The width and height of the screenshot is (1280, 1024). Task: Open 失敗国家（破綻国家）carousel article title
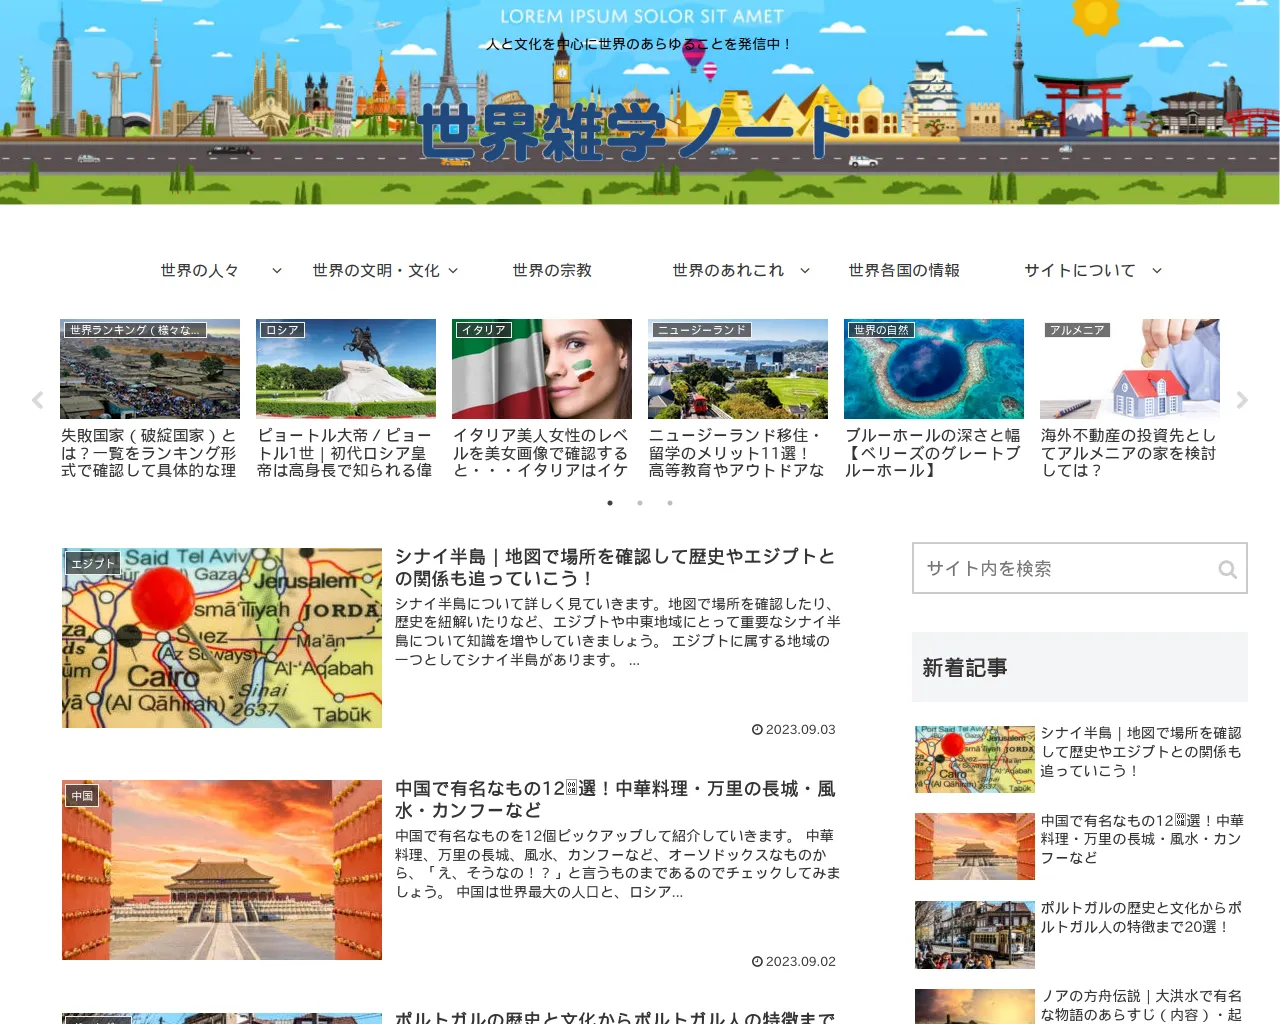pyautogui.click(x=149, y=453)
